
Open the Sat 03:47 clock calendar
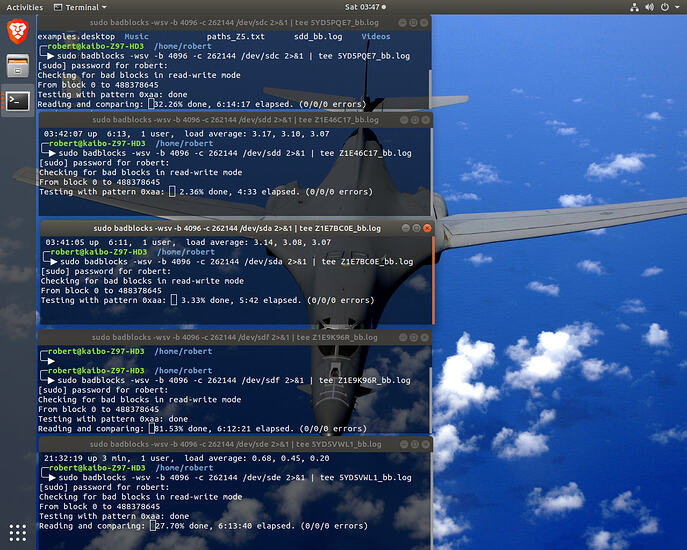365,7
